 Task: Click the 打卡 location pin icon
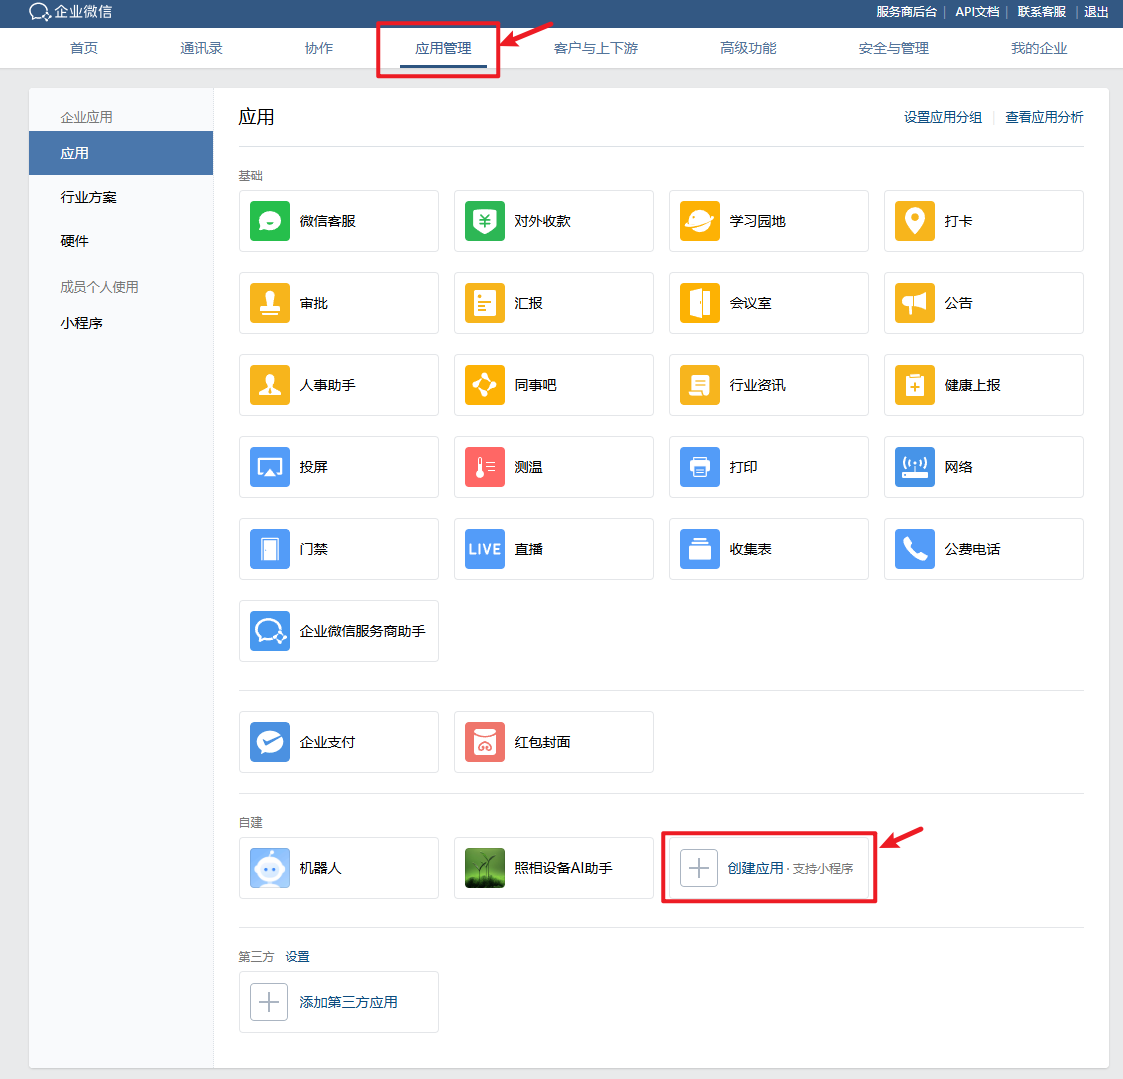914,221
